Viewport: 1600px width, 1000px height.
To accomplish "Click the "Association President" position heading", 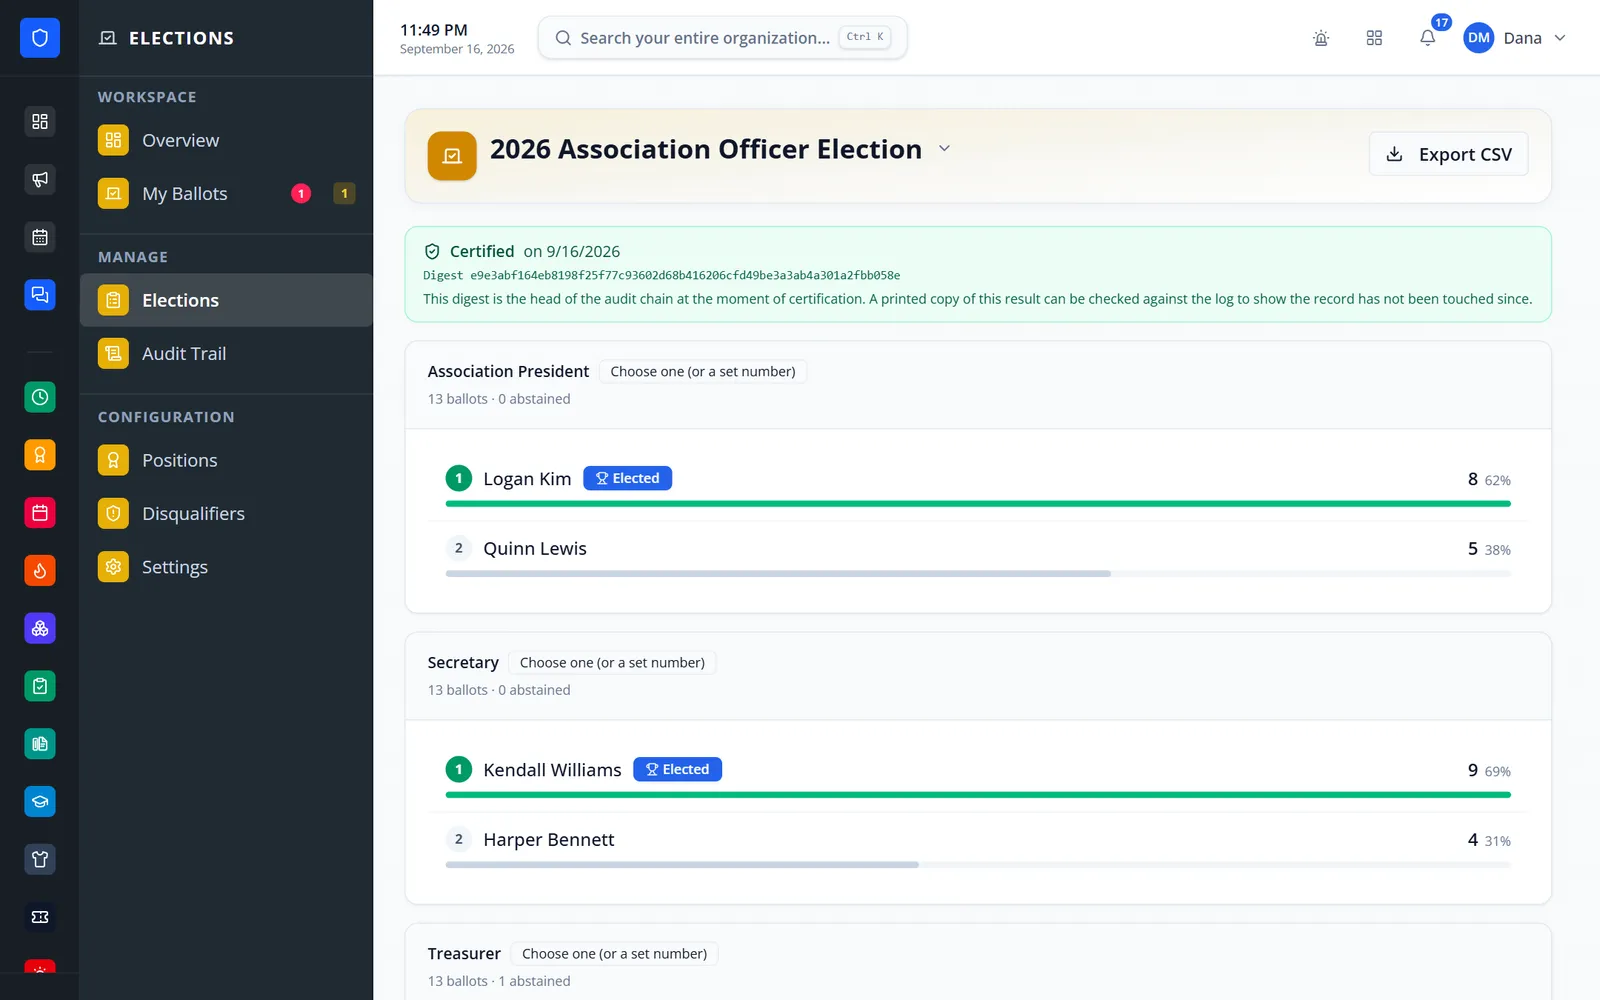I will pos(508,371).
